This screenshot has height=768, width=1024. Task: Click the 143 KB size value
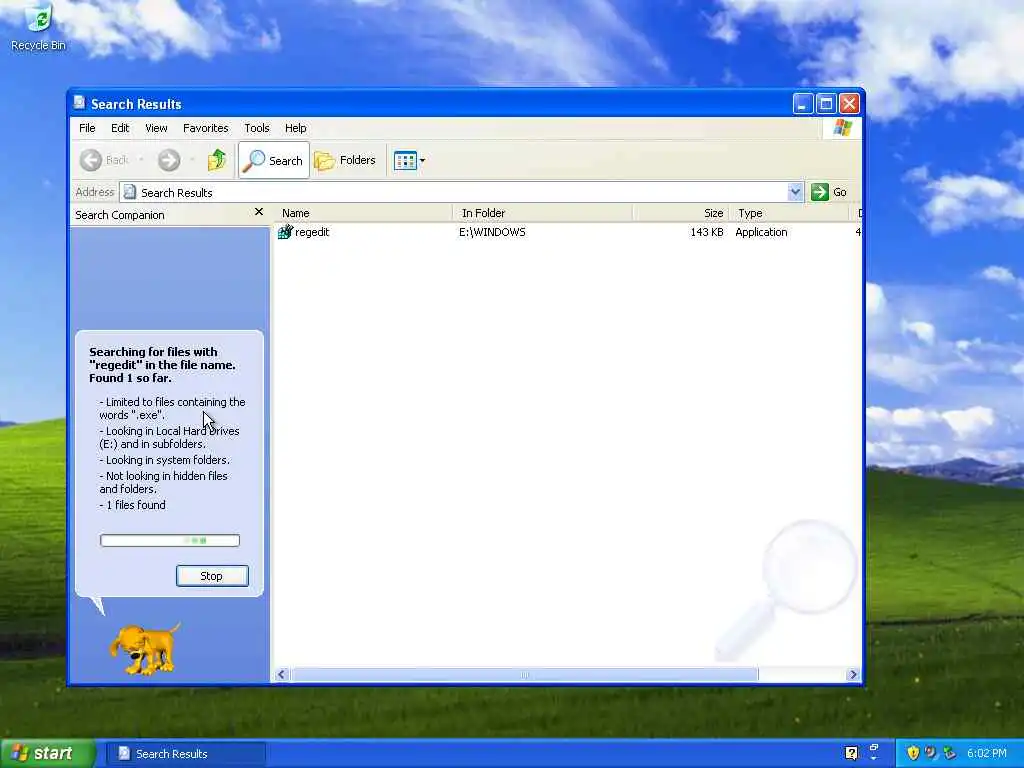[x=707, y=232]
